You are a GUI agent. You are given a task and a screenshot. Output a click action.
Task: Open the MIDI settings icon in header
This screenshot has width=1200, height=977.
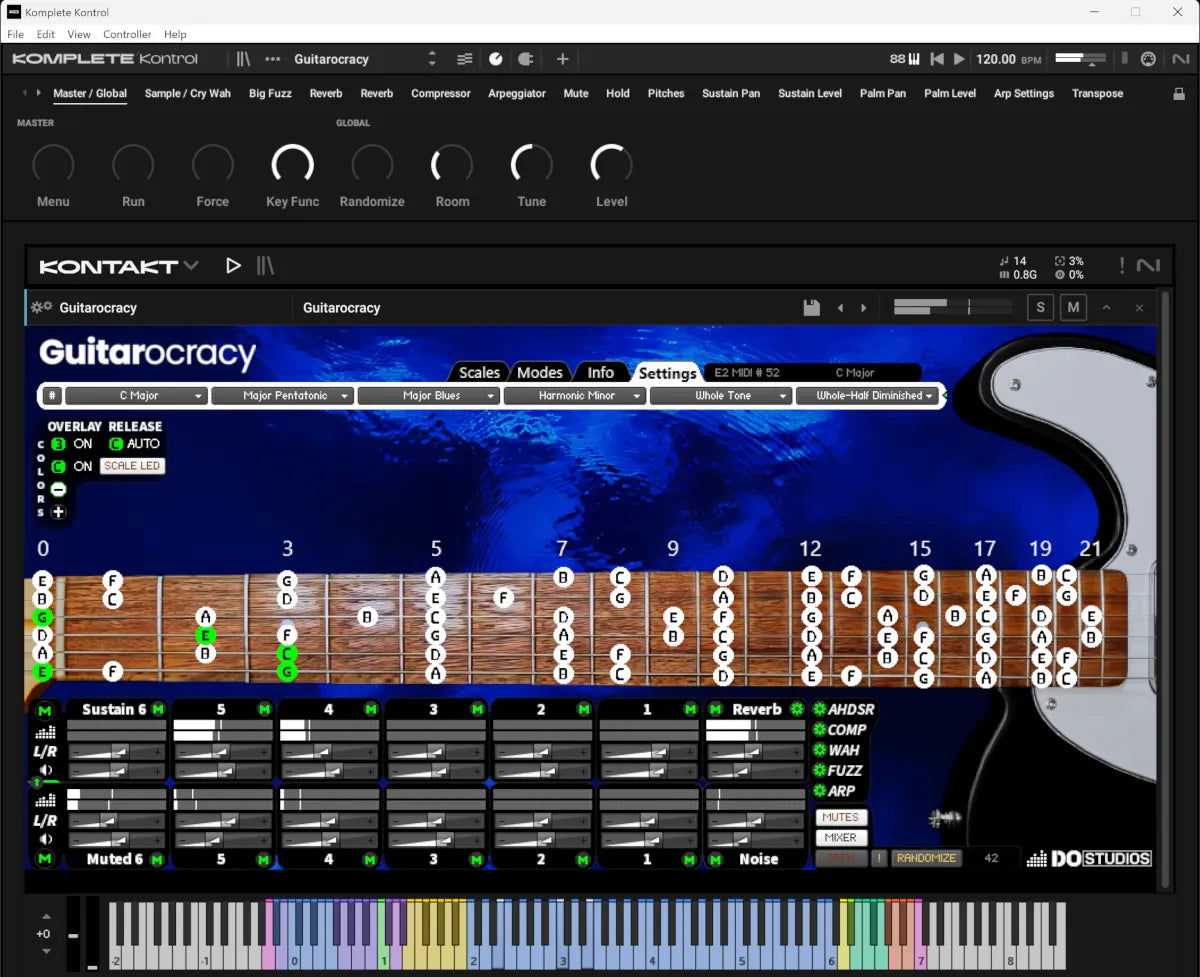pos(1149,59)
